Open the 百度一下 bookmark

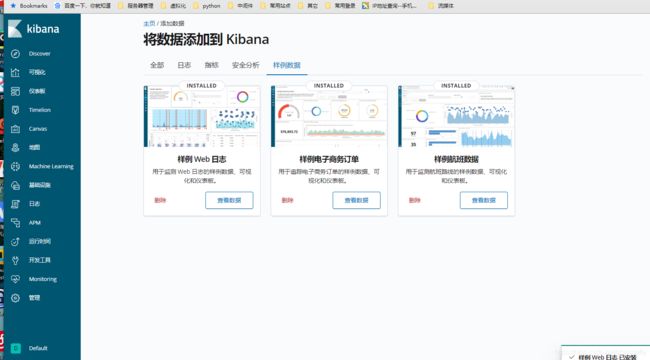pyautogui.click(x=83, y=6)
